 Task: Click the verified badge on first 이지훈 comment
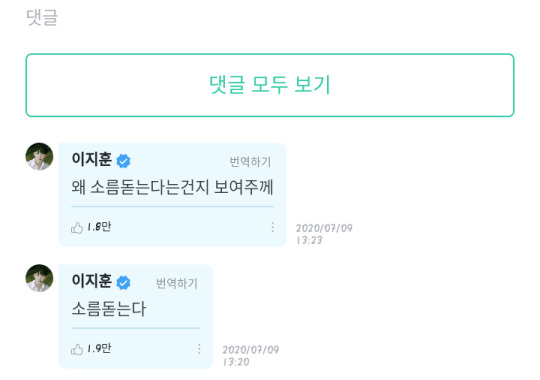(x=123, y=161)
